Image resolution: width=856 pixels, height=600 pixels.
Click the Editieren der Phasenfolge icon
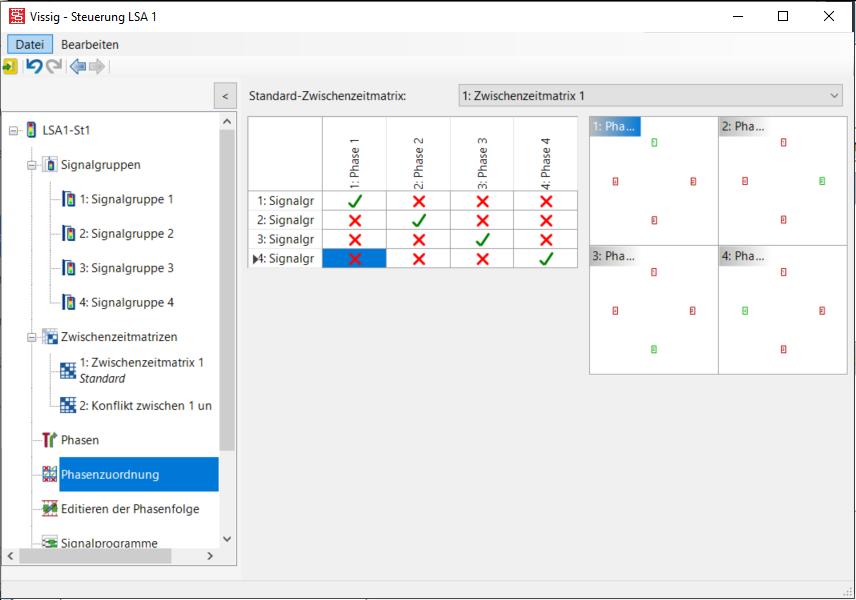[50, 508]
